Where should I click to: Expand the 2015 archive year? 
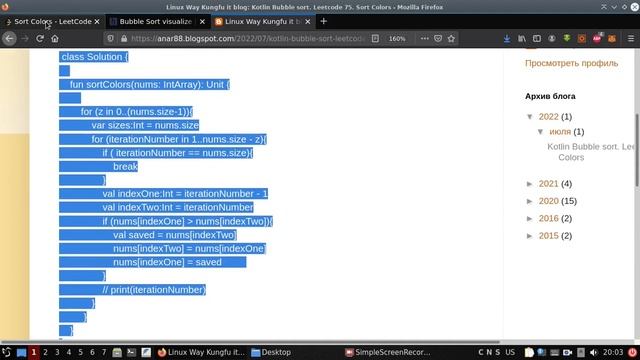coord(530,236)
